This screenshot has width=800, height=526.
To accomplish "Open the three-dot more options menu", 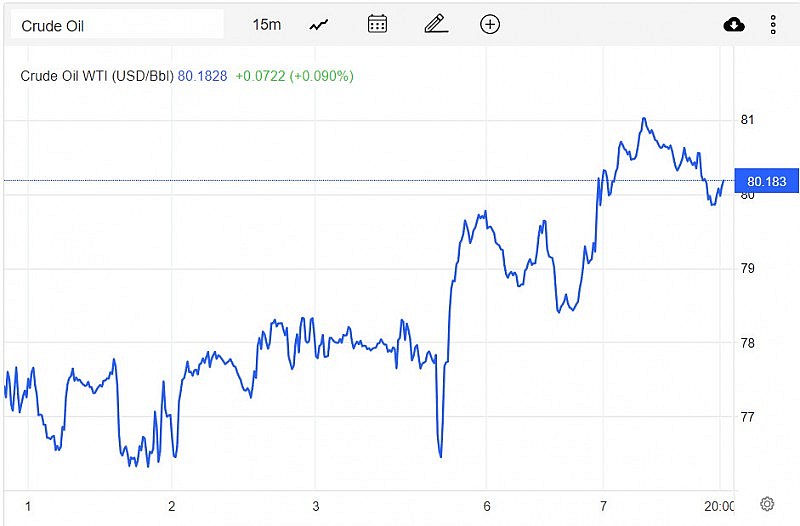I will pyautogui.click(x=773, y=25).
